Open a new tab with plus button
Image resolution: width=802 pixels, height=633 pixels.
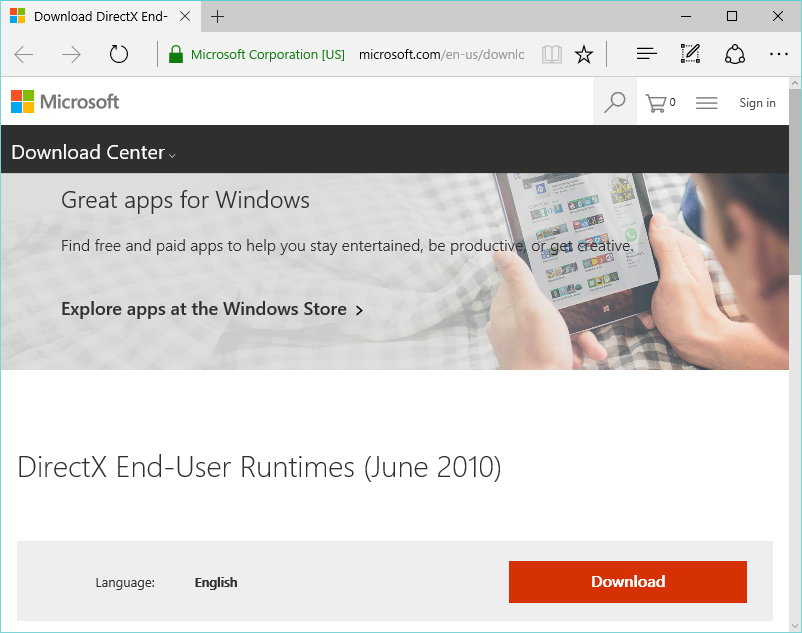click(x=218, y=17)
